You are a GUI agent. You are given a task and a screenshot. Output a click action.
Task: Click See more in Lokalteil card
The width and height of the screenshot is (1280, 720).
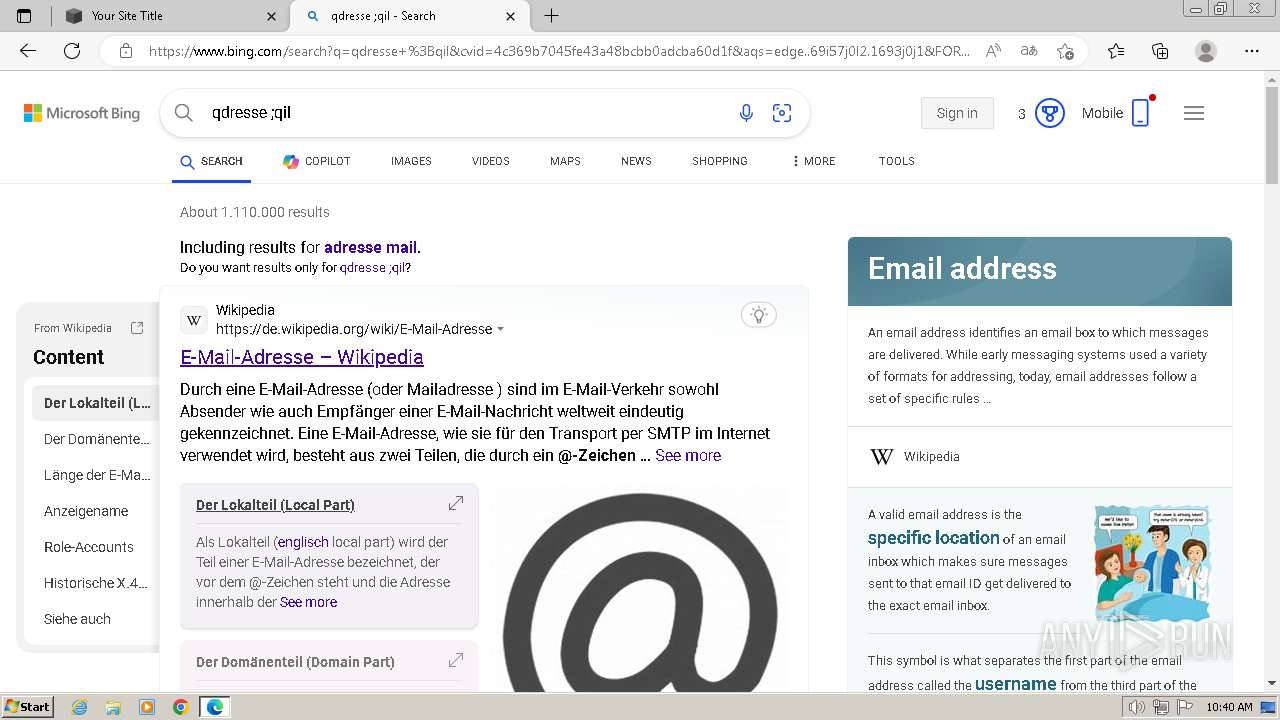308,602
